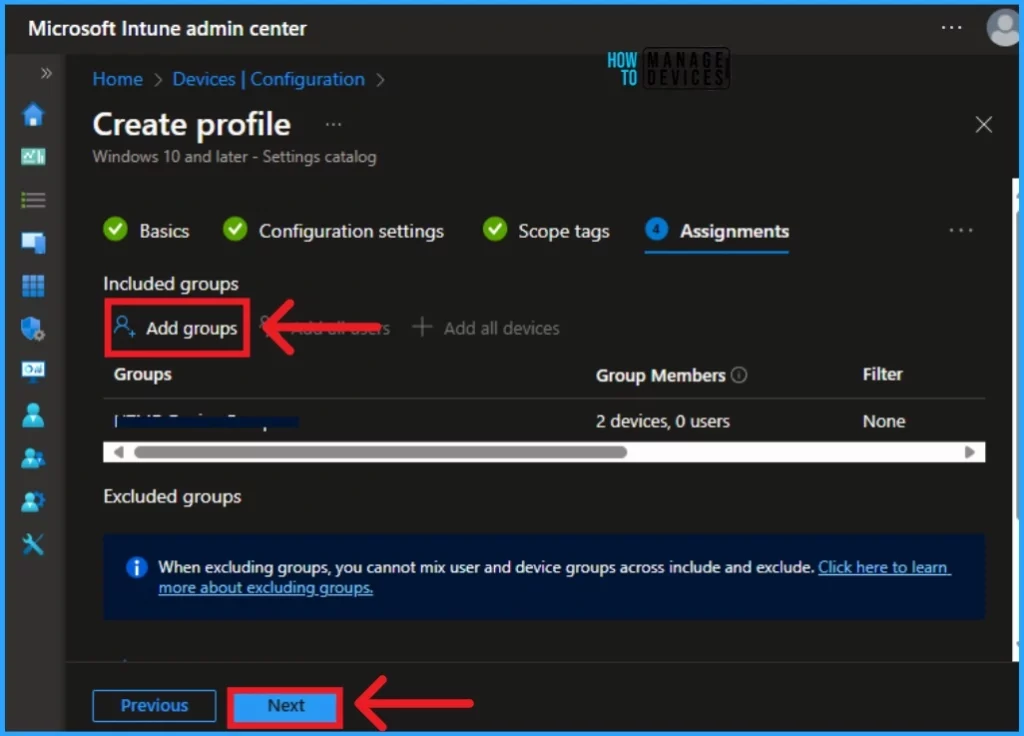Screen dimensions: 1024x736
Task: Click the Next button
Action: coord(285,705)
